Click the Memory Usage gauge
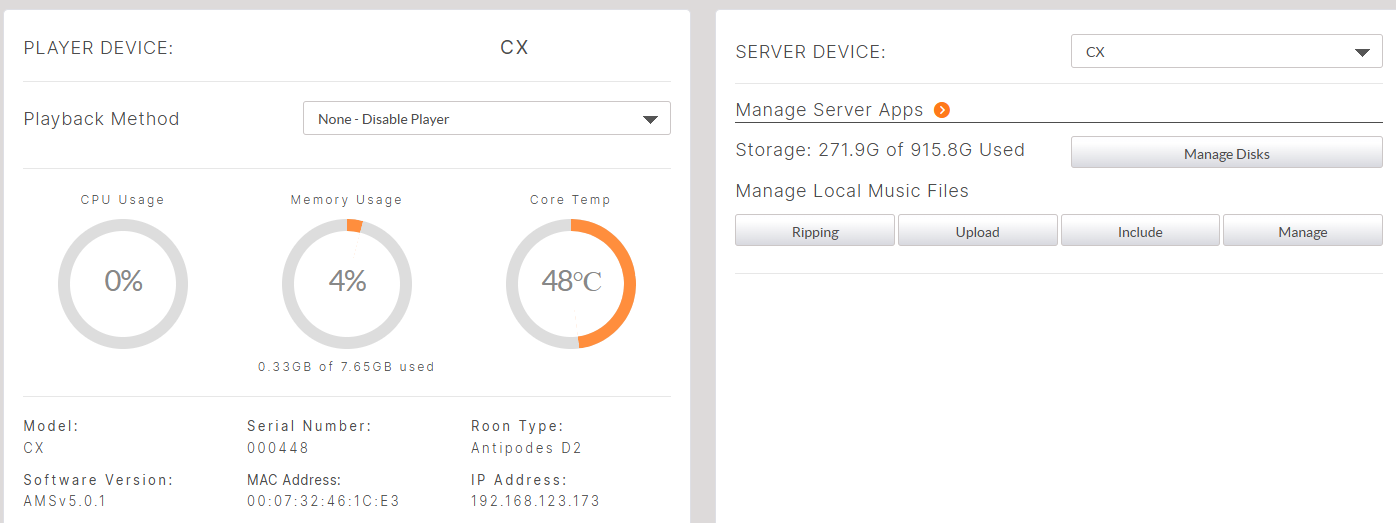The height and width of the screenshot is (523, 1396). click(347, 282)
